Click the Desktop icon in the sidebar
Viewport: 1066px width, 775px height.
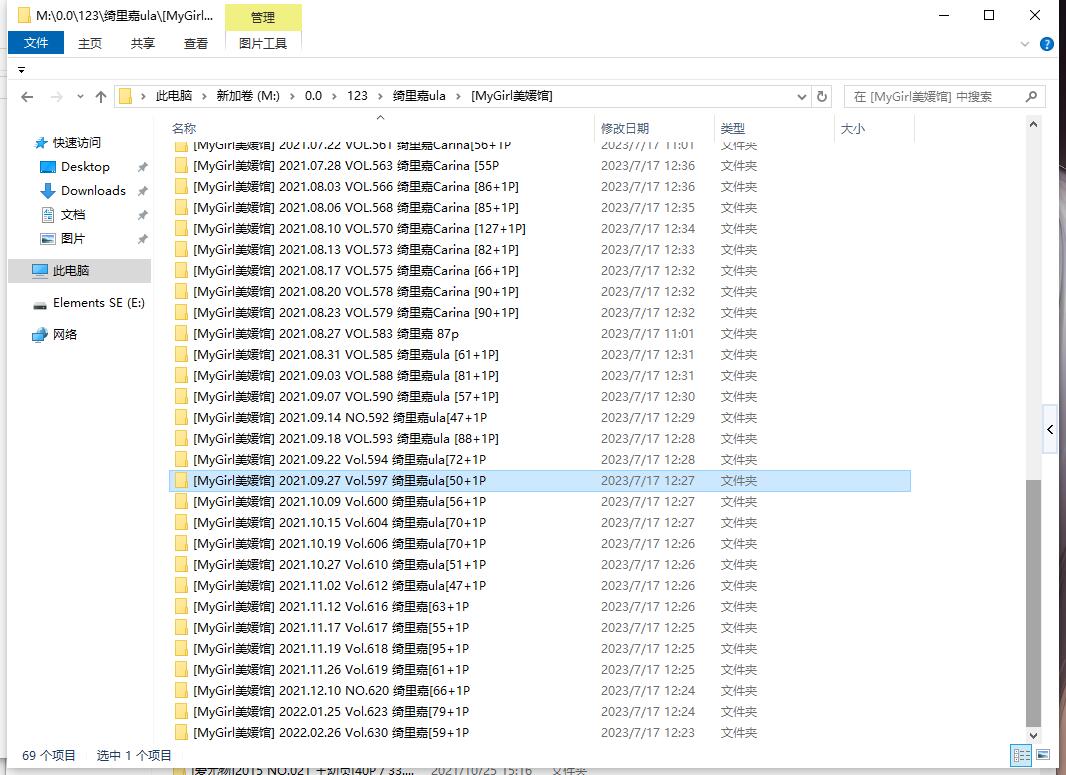48,167
